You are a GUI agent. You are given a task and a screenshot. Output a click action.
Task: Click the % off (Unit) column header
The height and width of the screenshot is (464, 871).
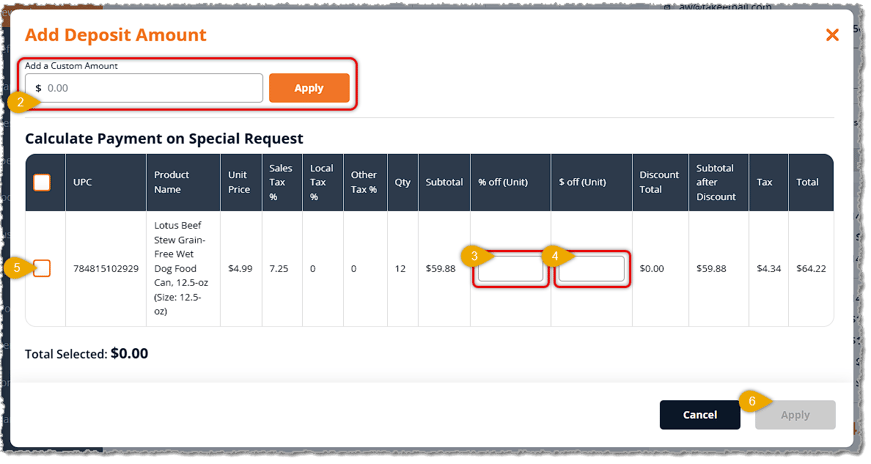503,182
